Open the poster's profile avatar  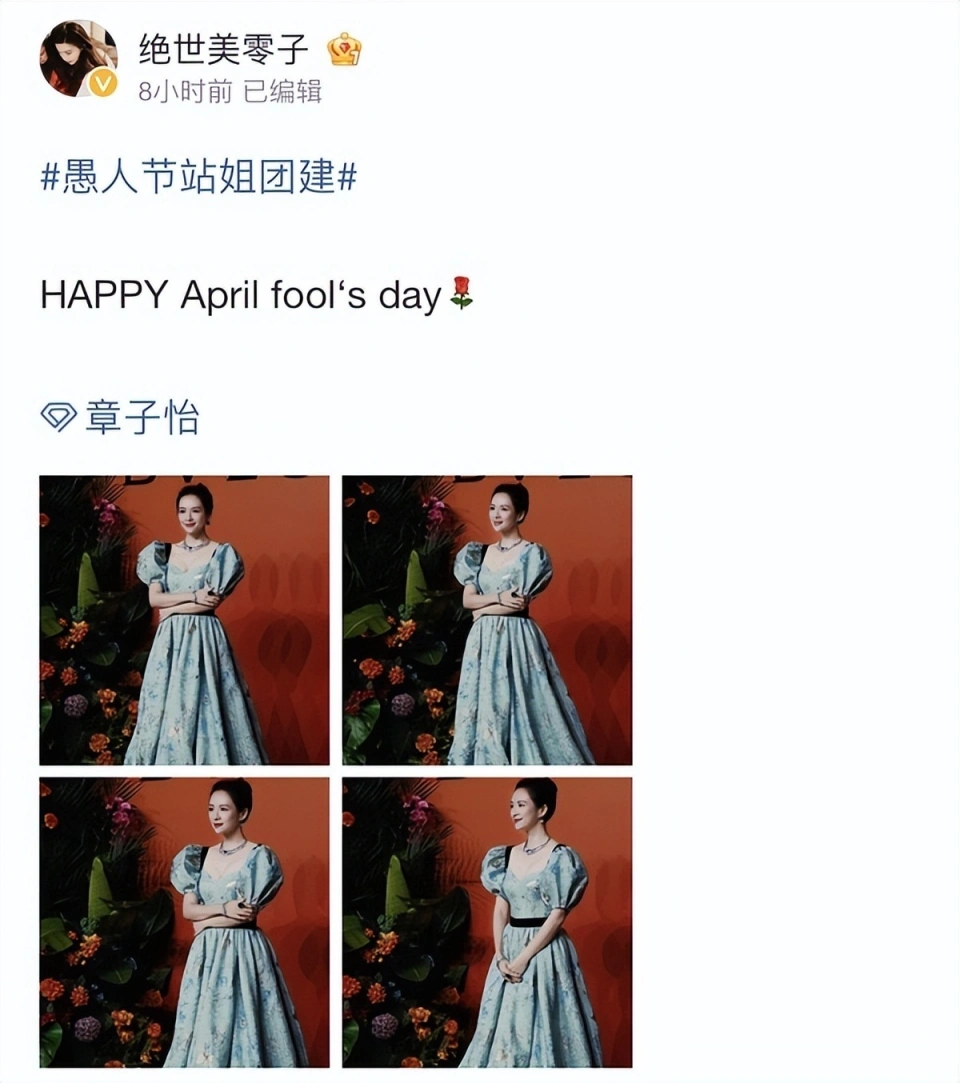click(x=78, y=58)
